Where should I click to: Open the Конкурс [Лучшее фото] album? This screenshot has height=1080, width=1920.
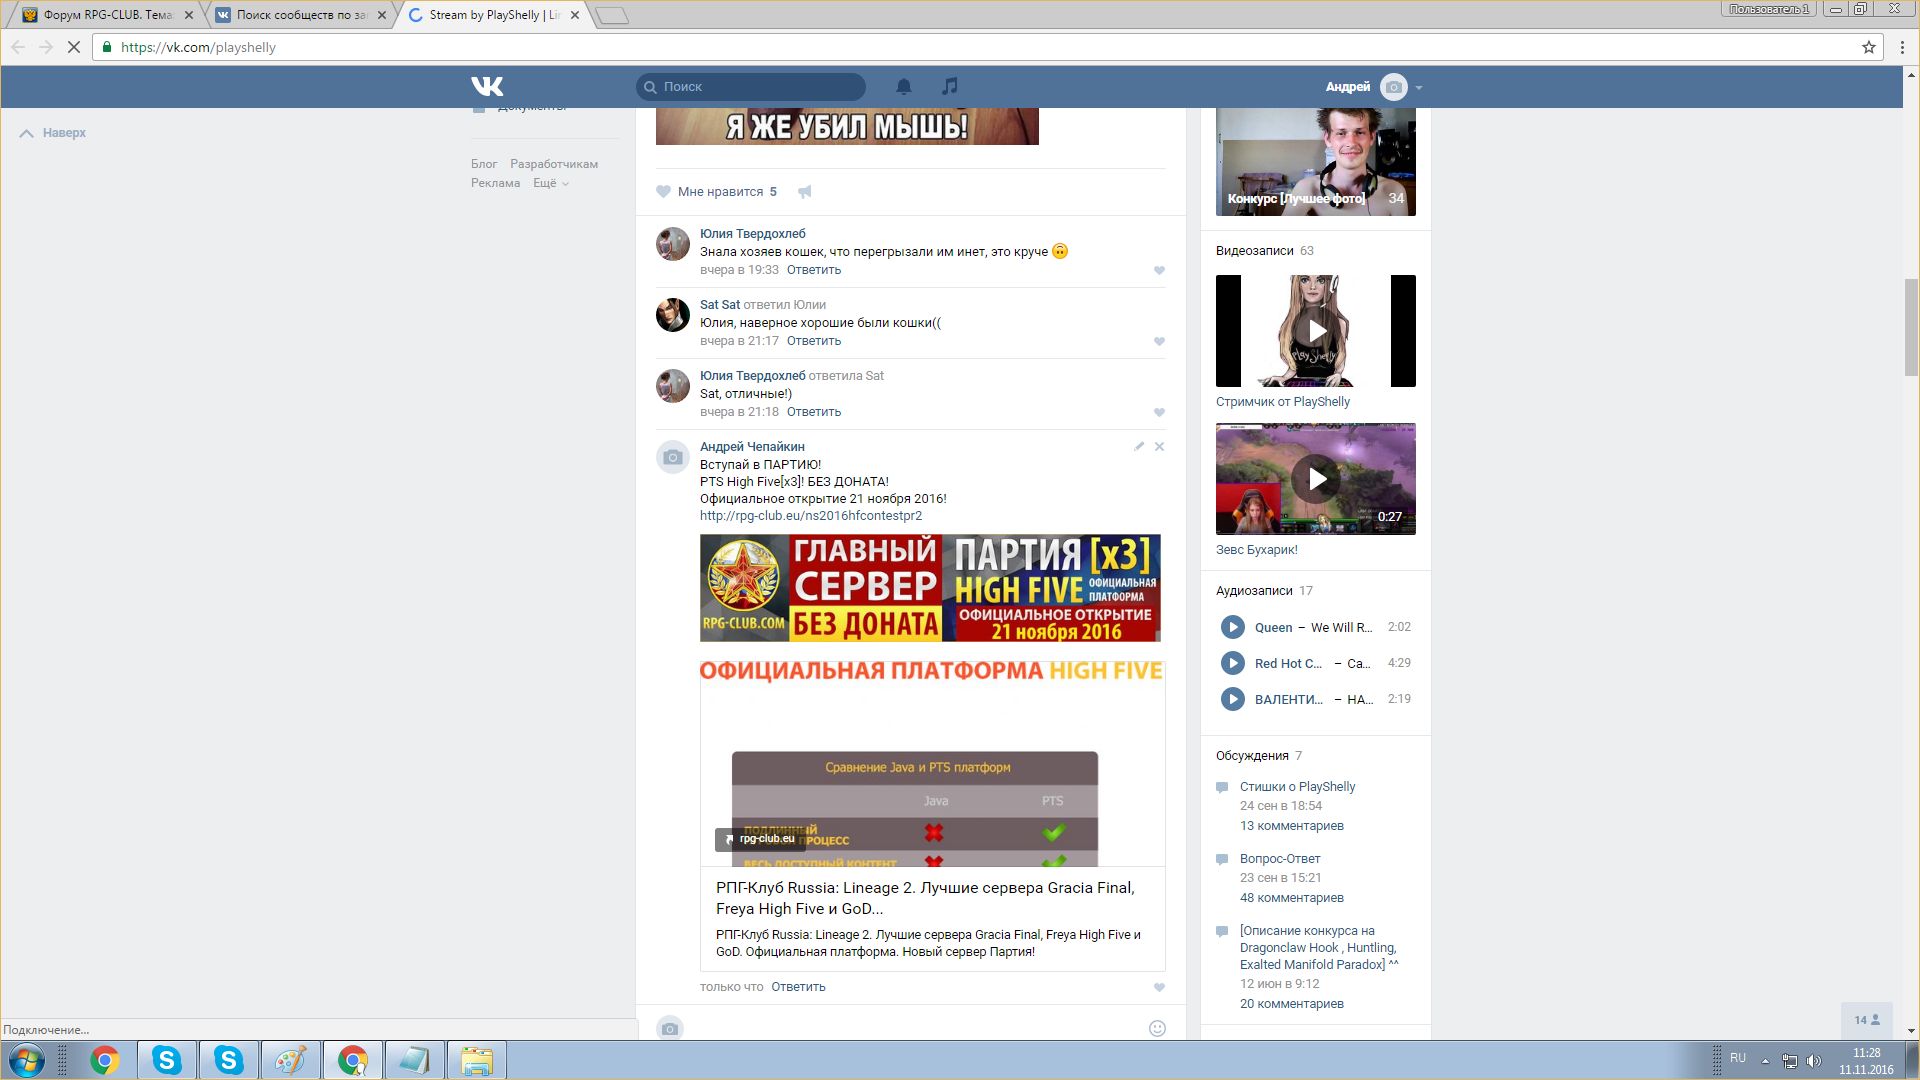pos(1316,162)
